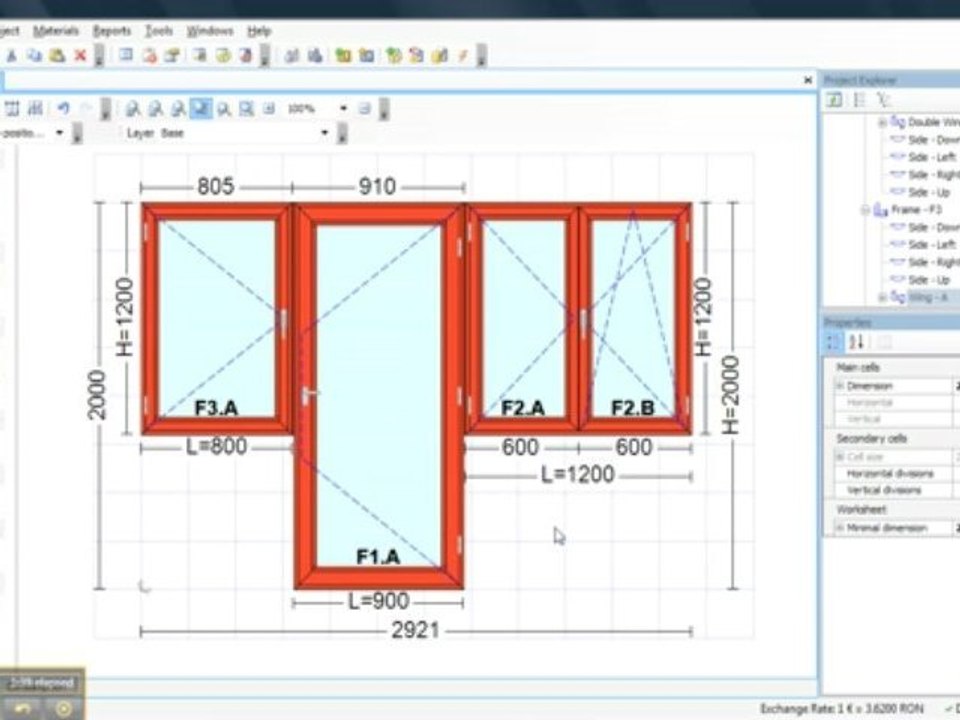Open the Tools menu

(159, 31)
